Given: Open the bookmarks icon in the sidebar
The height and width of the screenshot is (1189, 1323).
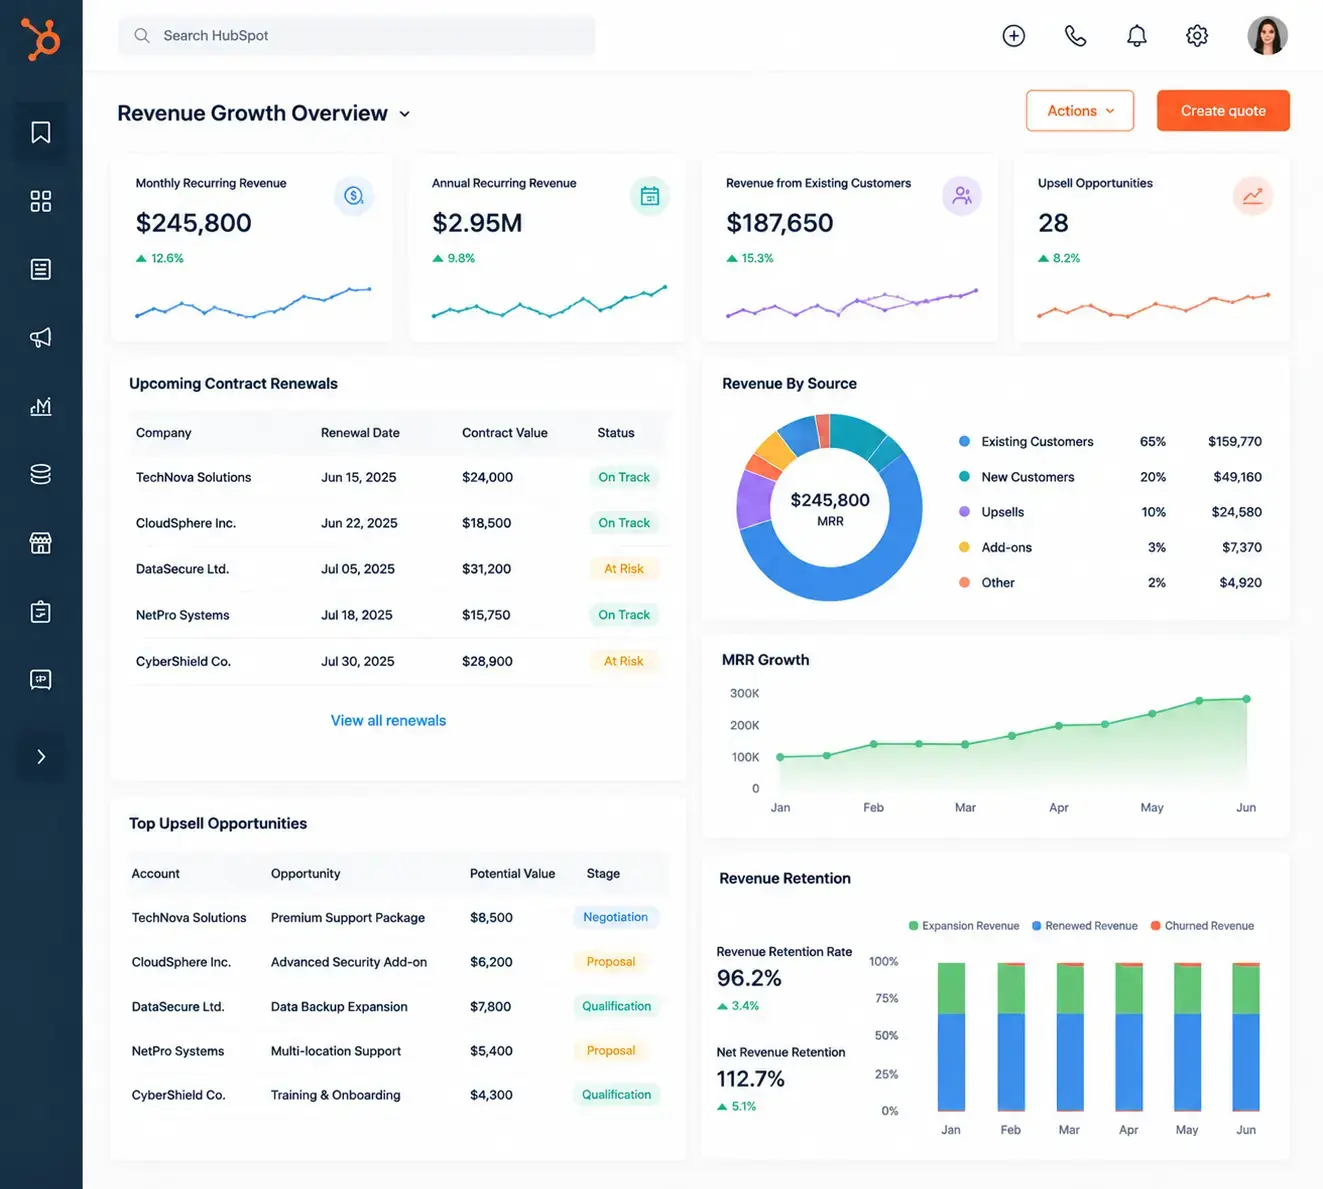Looking at the screenshot, I should (x=41, y=132).
